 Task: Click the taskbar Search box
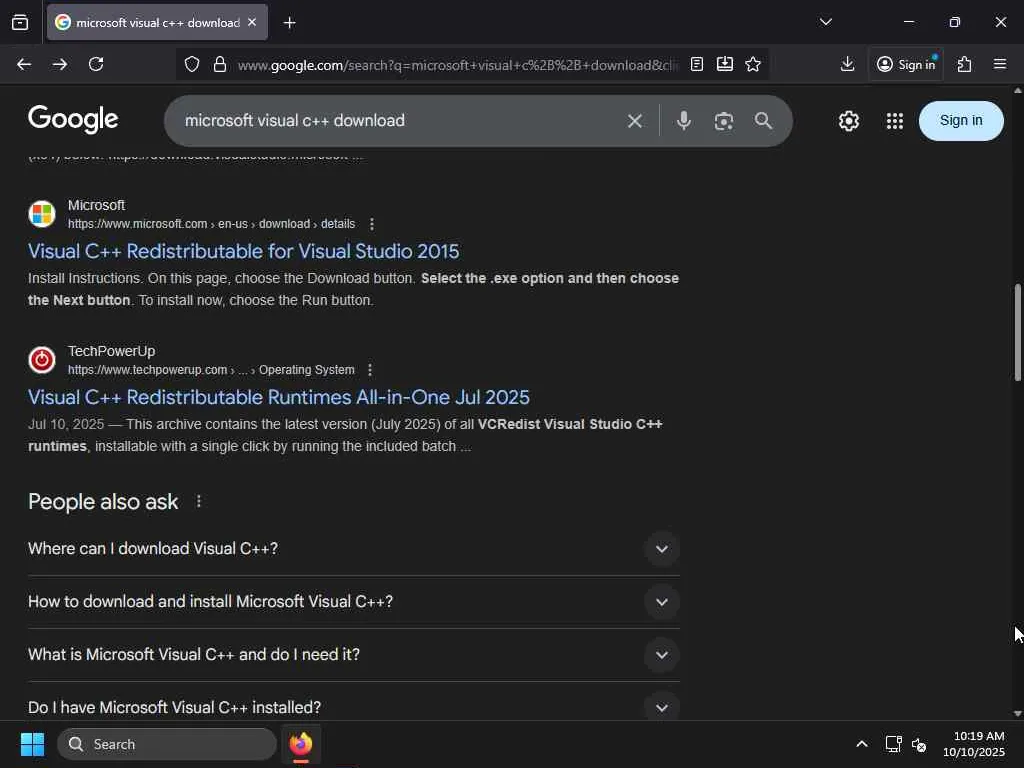[x=167, y=744]
